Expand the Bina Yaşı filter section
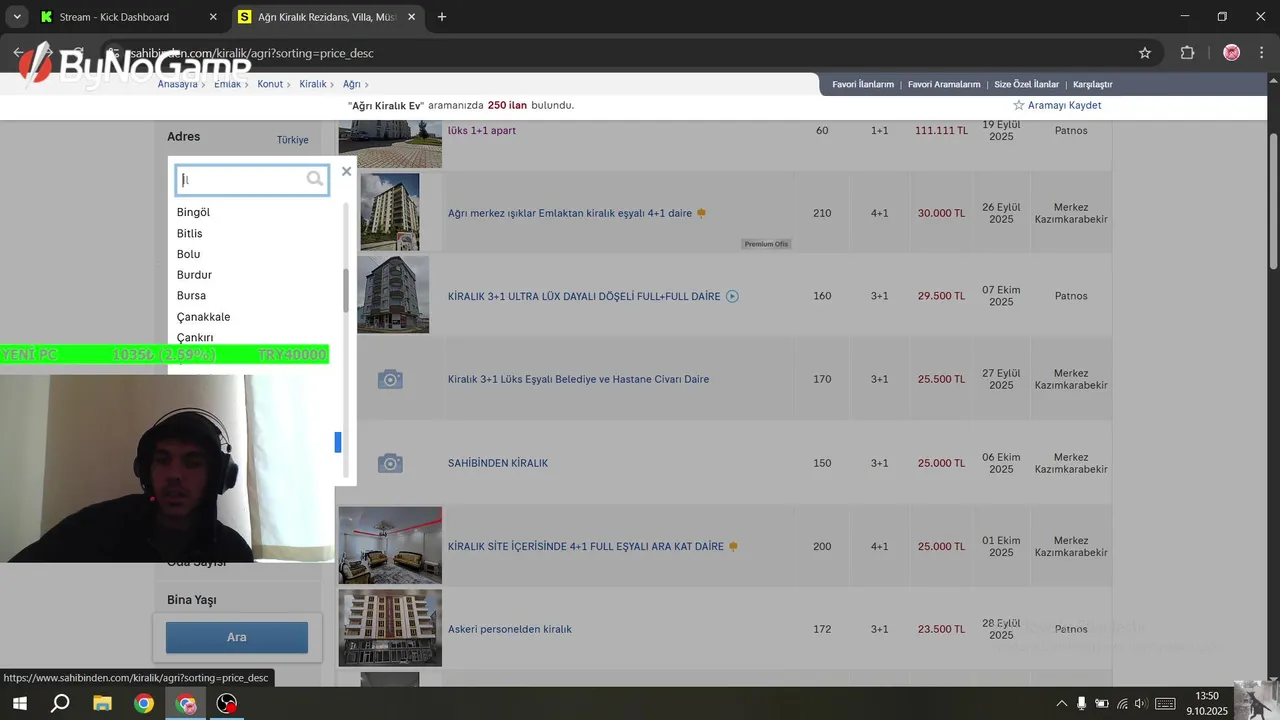This screenshot has width=1280, height=720. (x=192, y=600)
